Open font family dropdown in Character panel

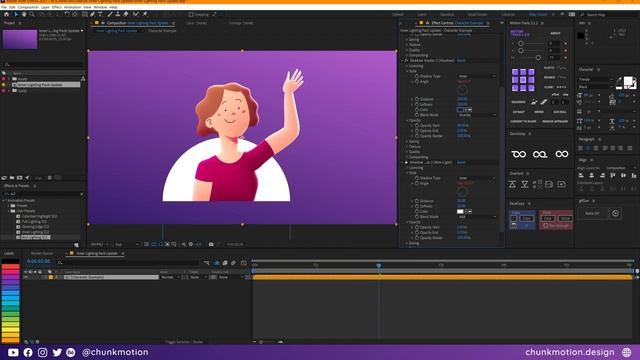tap(596, 80)
